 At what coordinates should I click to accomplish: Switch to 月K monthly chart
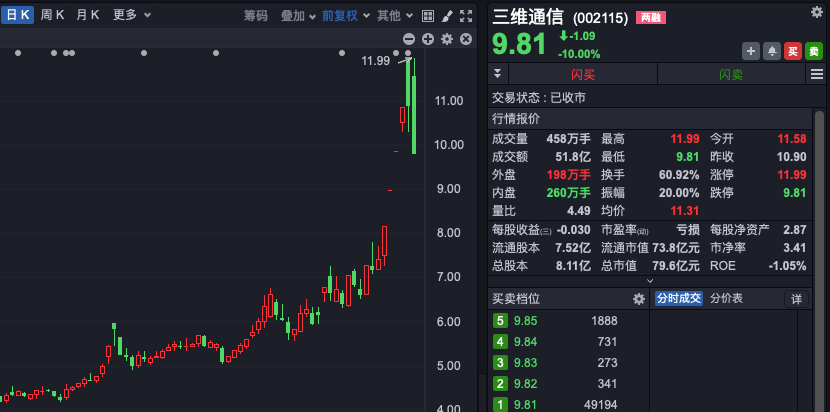(x=87, y=15)
